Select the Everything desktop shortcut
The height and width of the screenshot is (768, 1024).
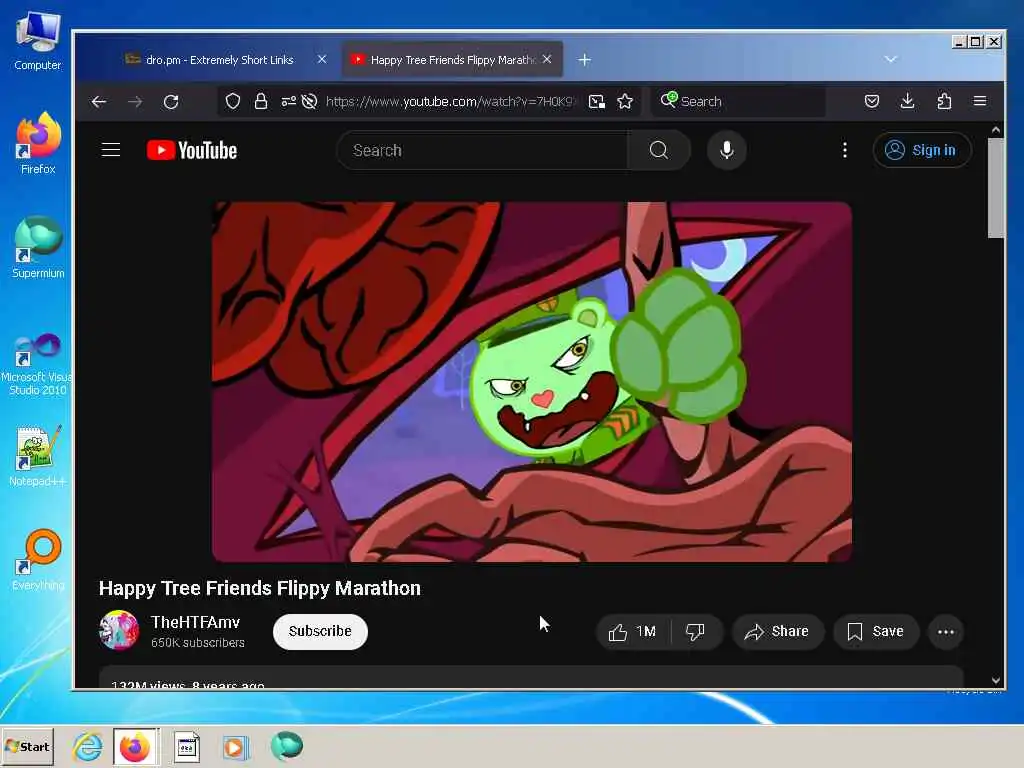tap(38, 560)
